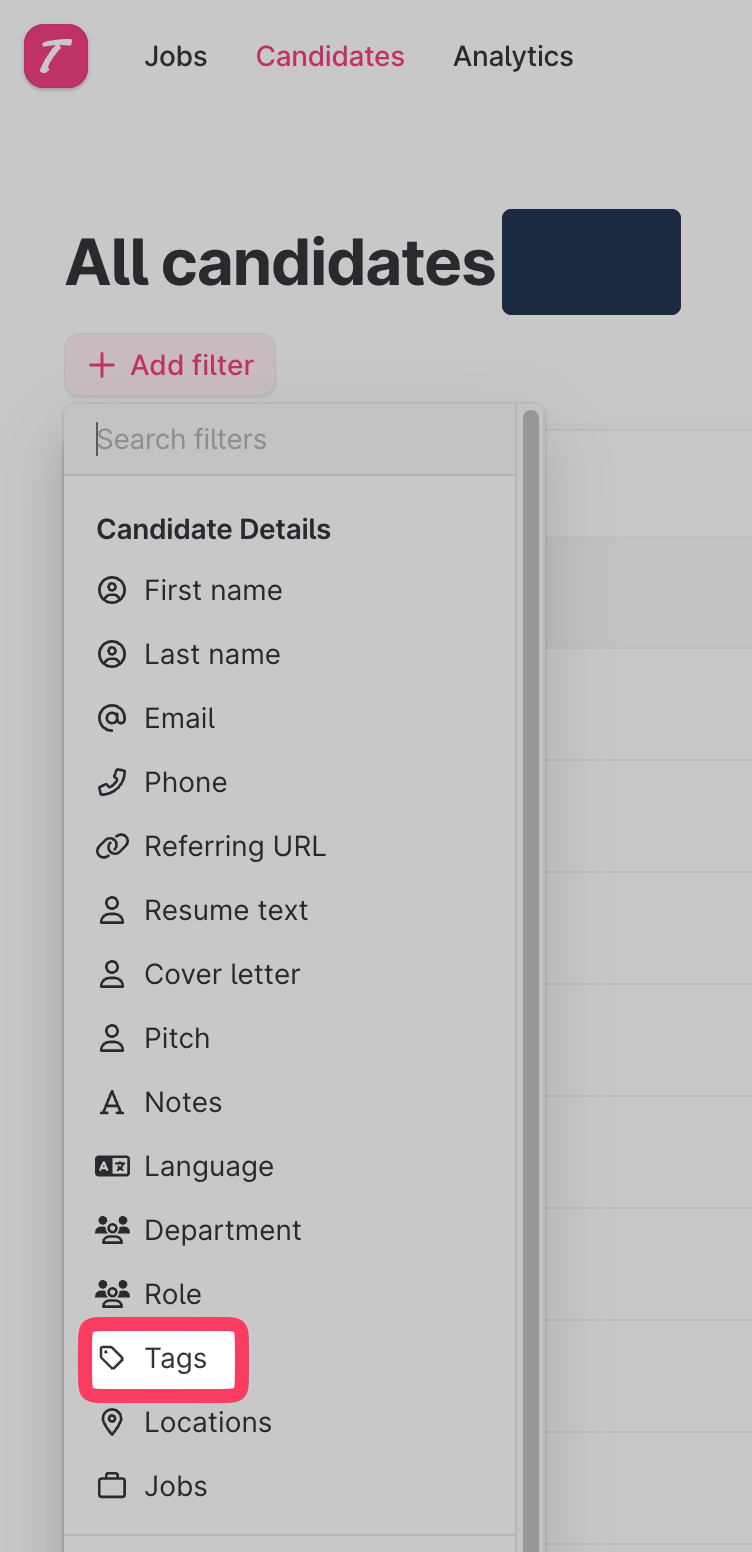Click the Language translate icon
752x1552 pixels.
(112, 1166)
